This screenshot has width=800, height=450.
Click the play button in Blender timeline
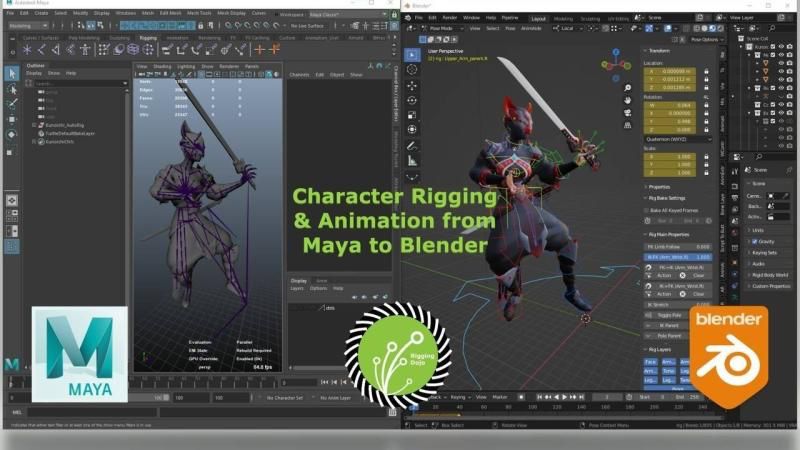pos(564,396)
